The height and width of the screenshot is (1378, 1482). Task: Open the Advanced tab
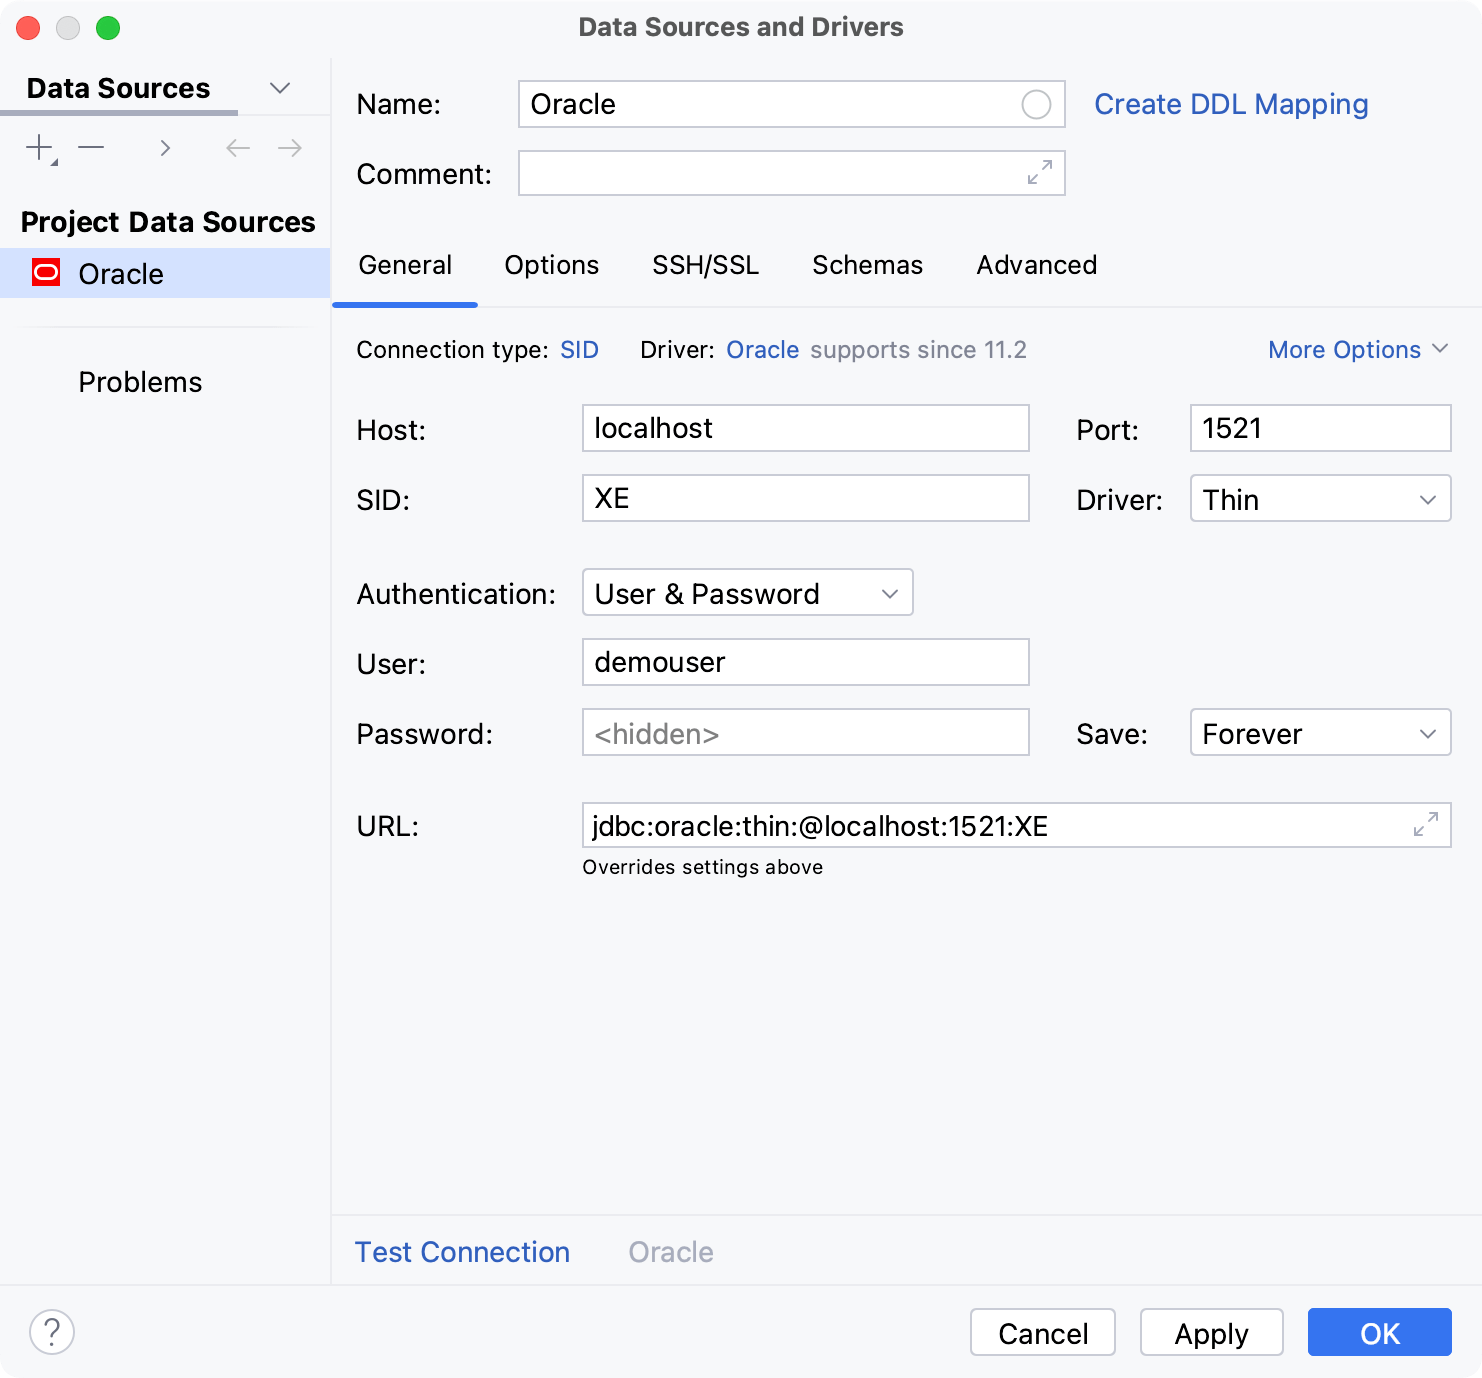click(1036, 265)
